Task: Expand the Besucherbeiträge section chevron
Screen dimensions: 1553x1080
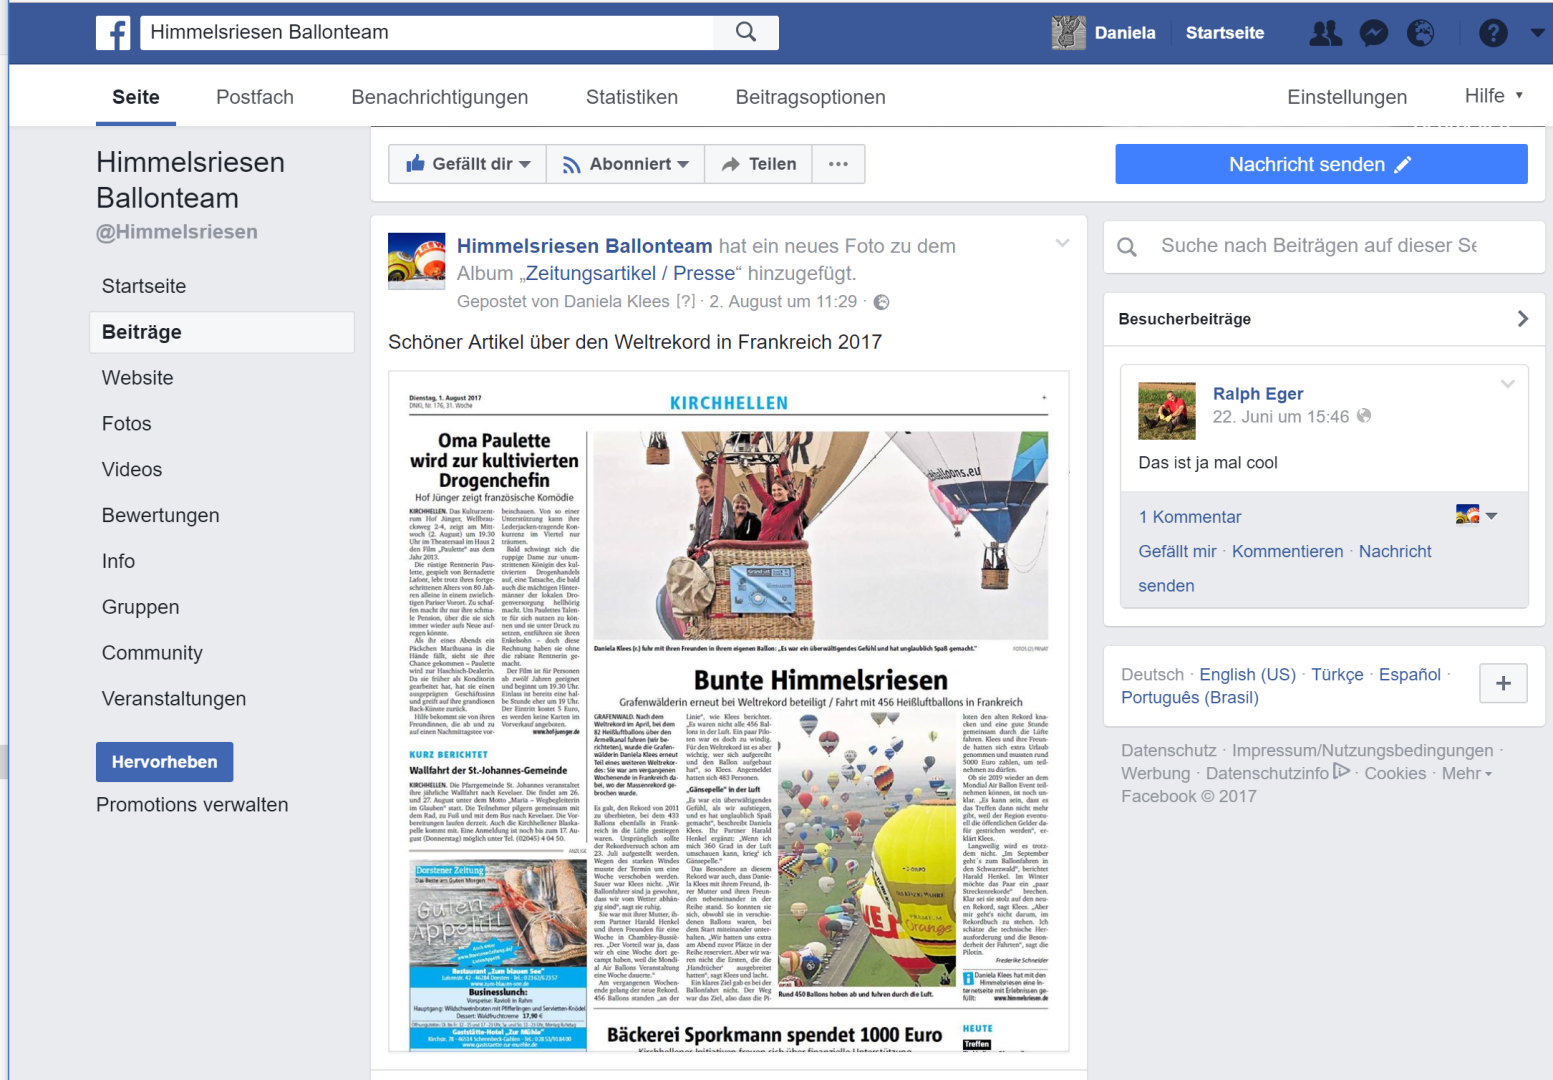Action: pos(1522,319)
